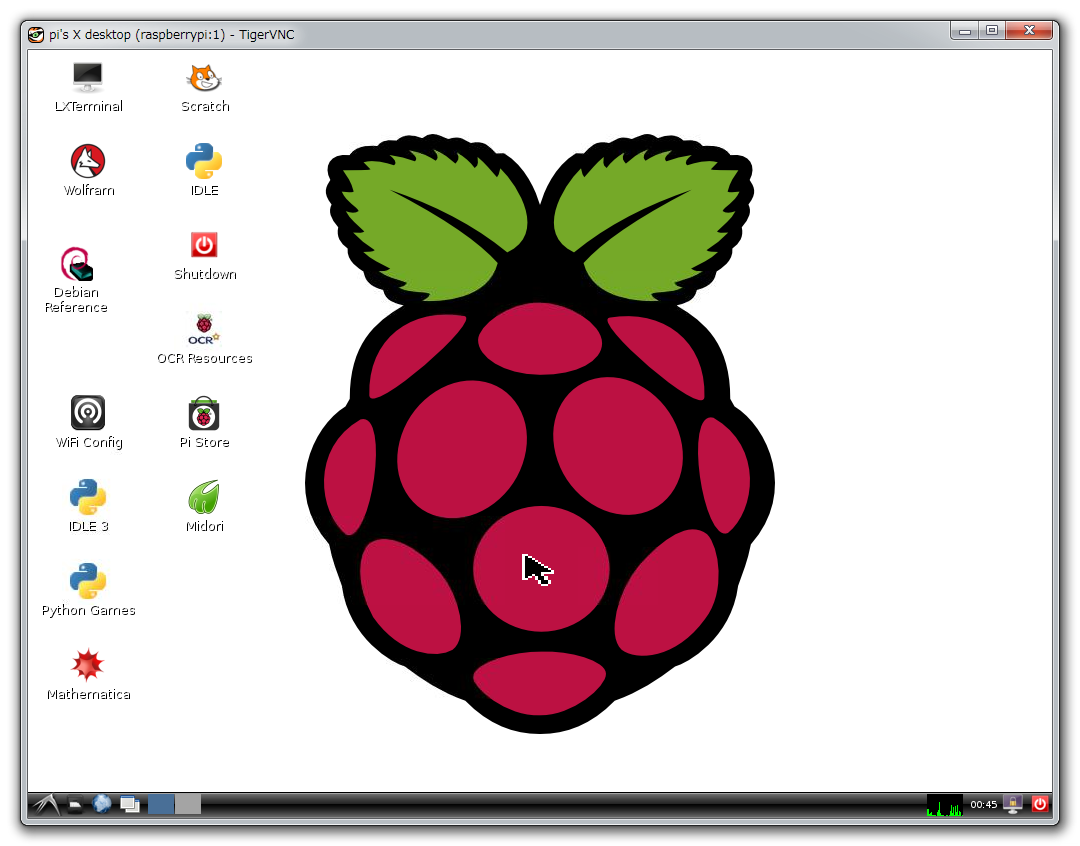Viewport: 1080px width, 846px height.
Task: Switch to the second (grey) workspace
Action: pos(188,804)
